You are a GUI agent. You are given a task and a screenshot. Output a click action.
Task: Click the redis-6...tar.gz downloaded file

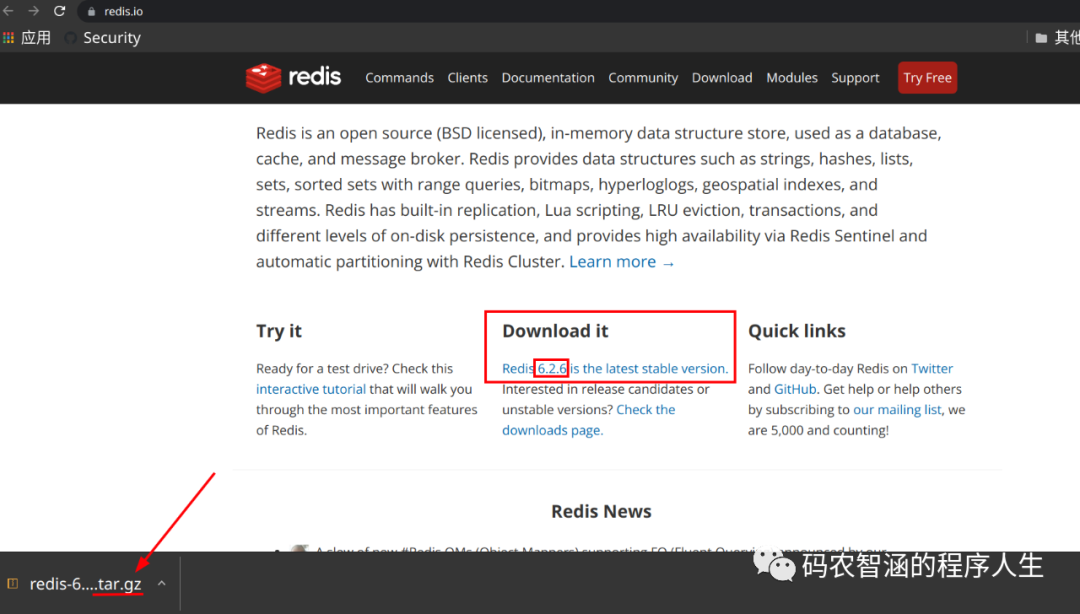click(85, 584)
